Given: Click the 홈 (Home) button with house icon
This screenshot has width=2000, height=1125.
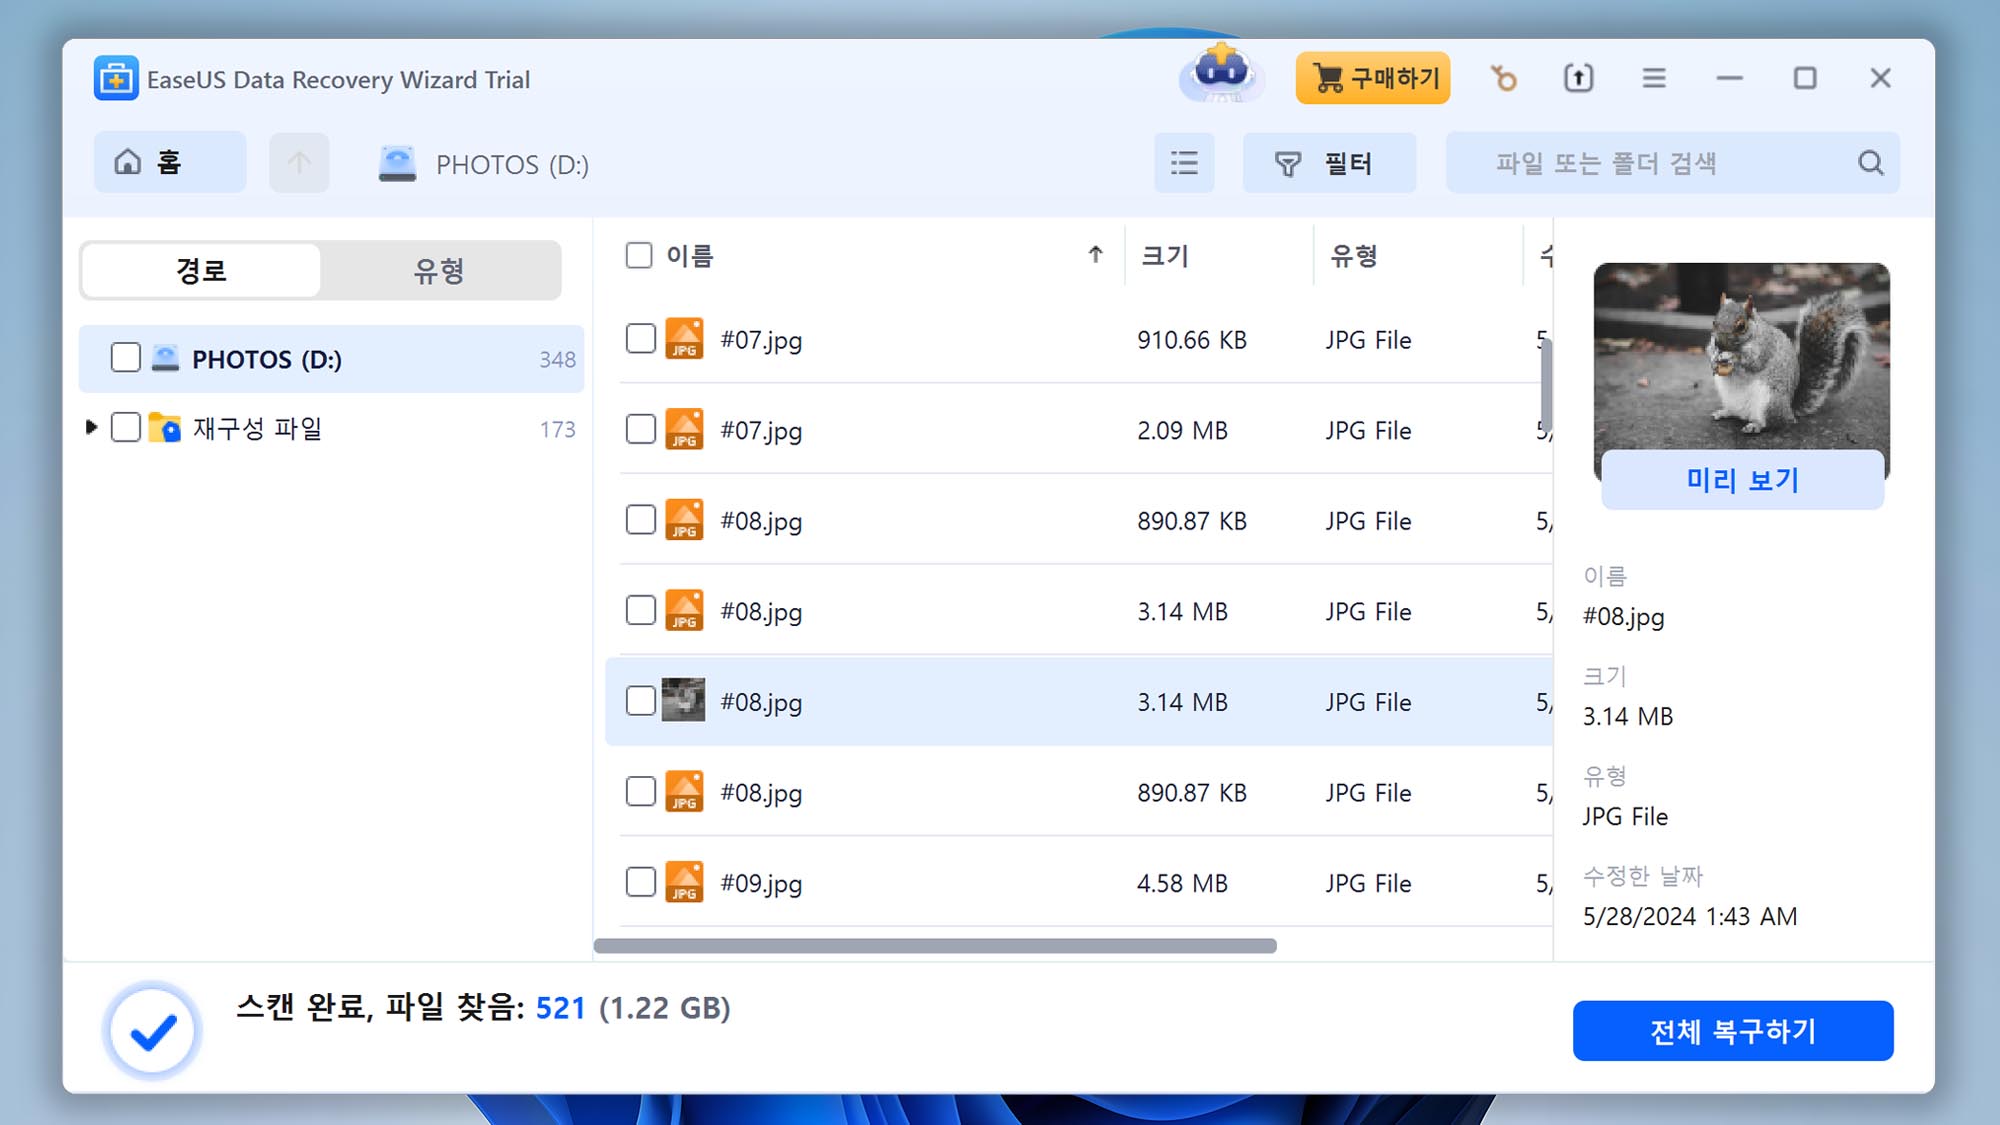Looking at the screenshot, I should click(168, 162).
